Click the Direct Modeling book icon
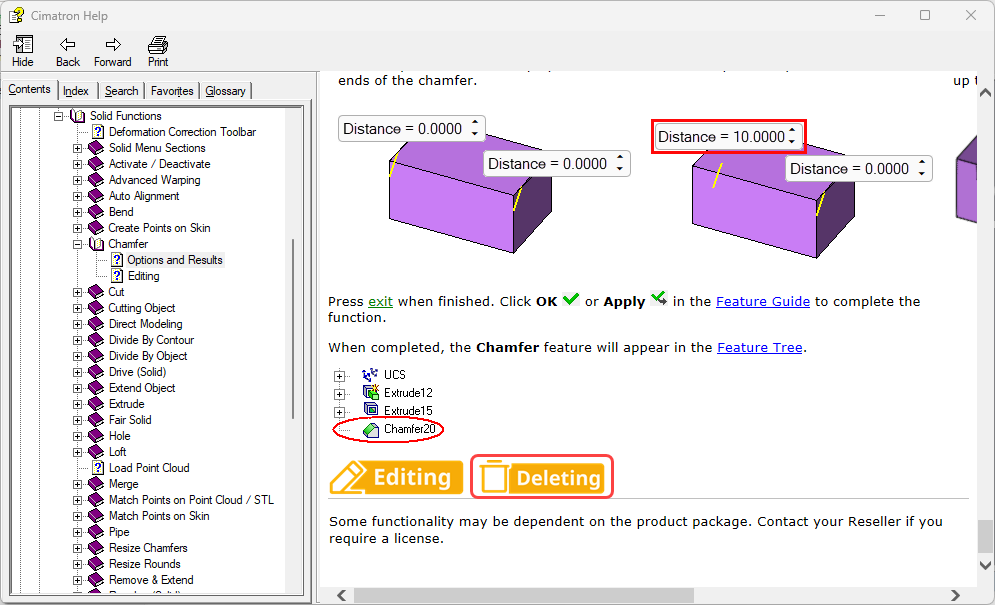 (96, 324)
